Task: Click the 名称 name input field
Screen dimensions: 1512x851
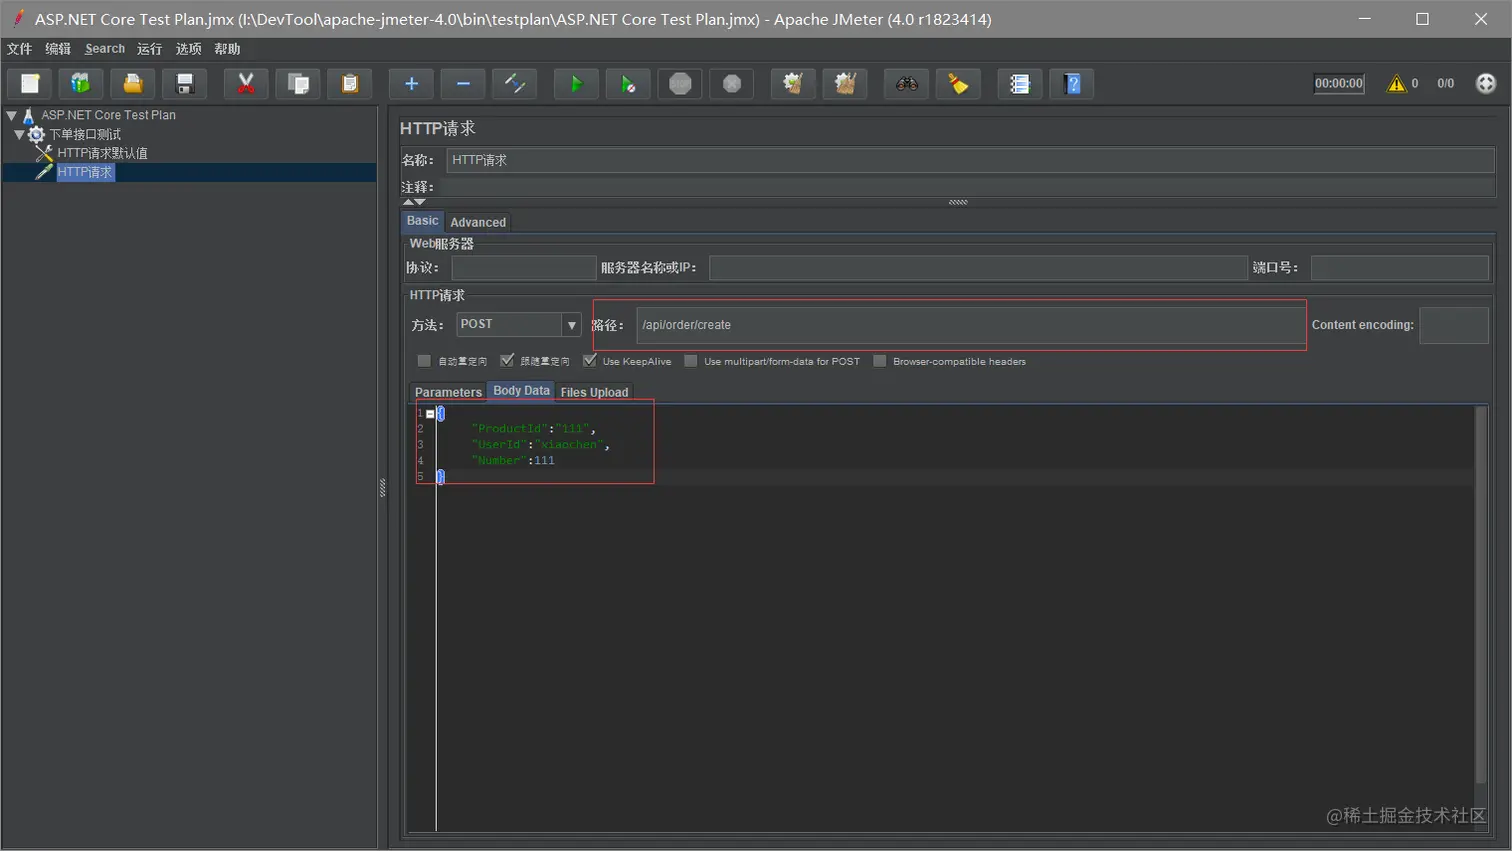Action: (970, 160)
